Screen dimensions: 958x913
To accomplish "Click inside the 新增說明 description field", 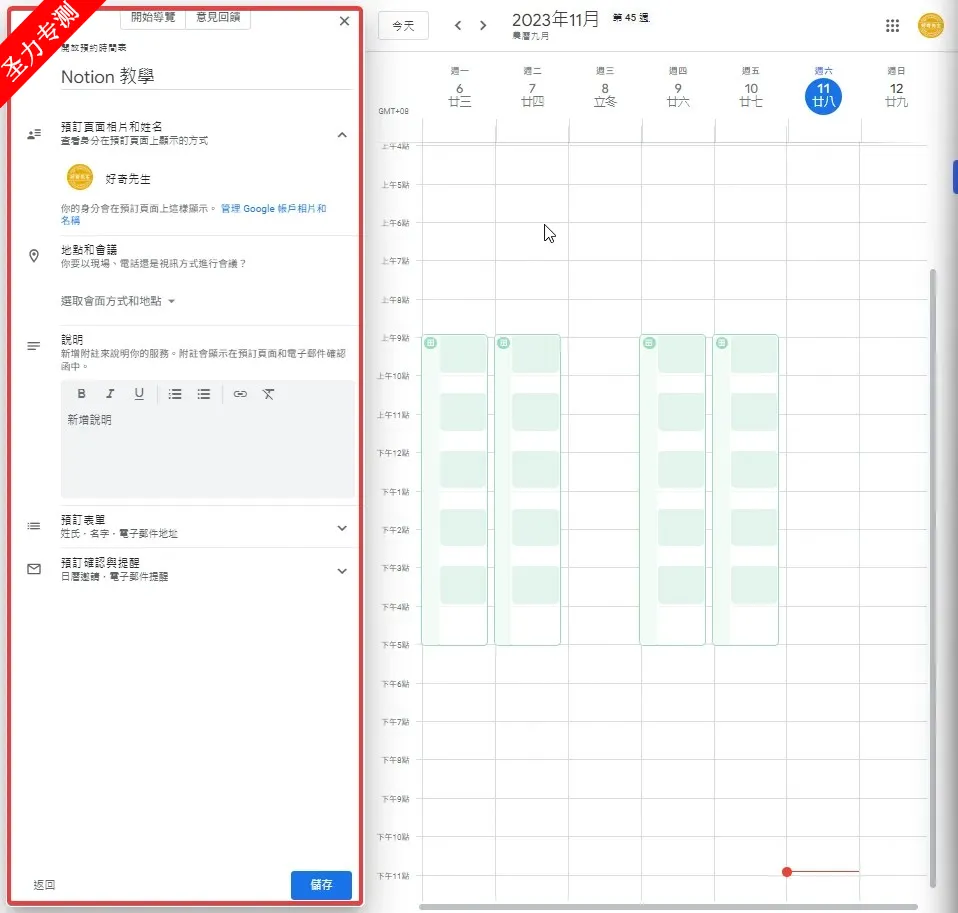I will coord(200,440).
